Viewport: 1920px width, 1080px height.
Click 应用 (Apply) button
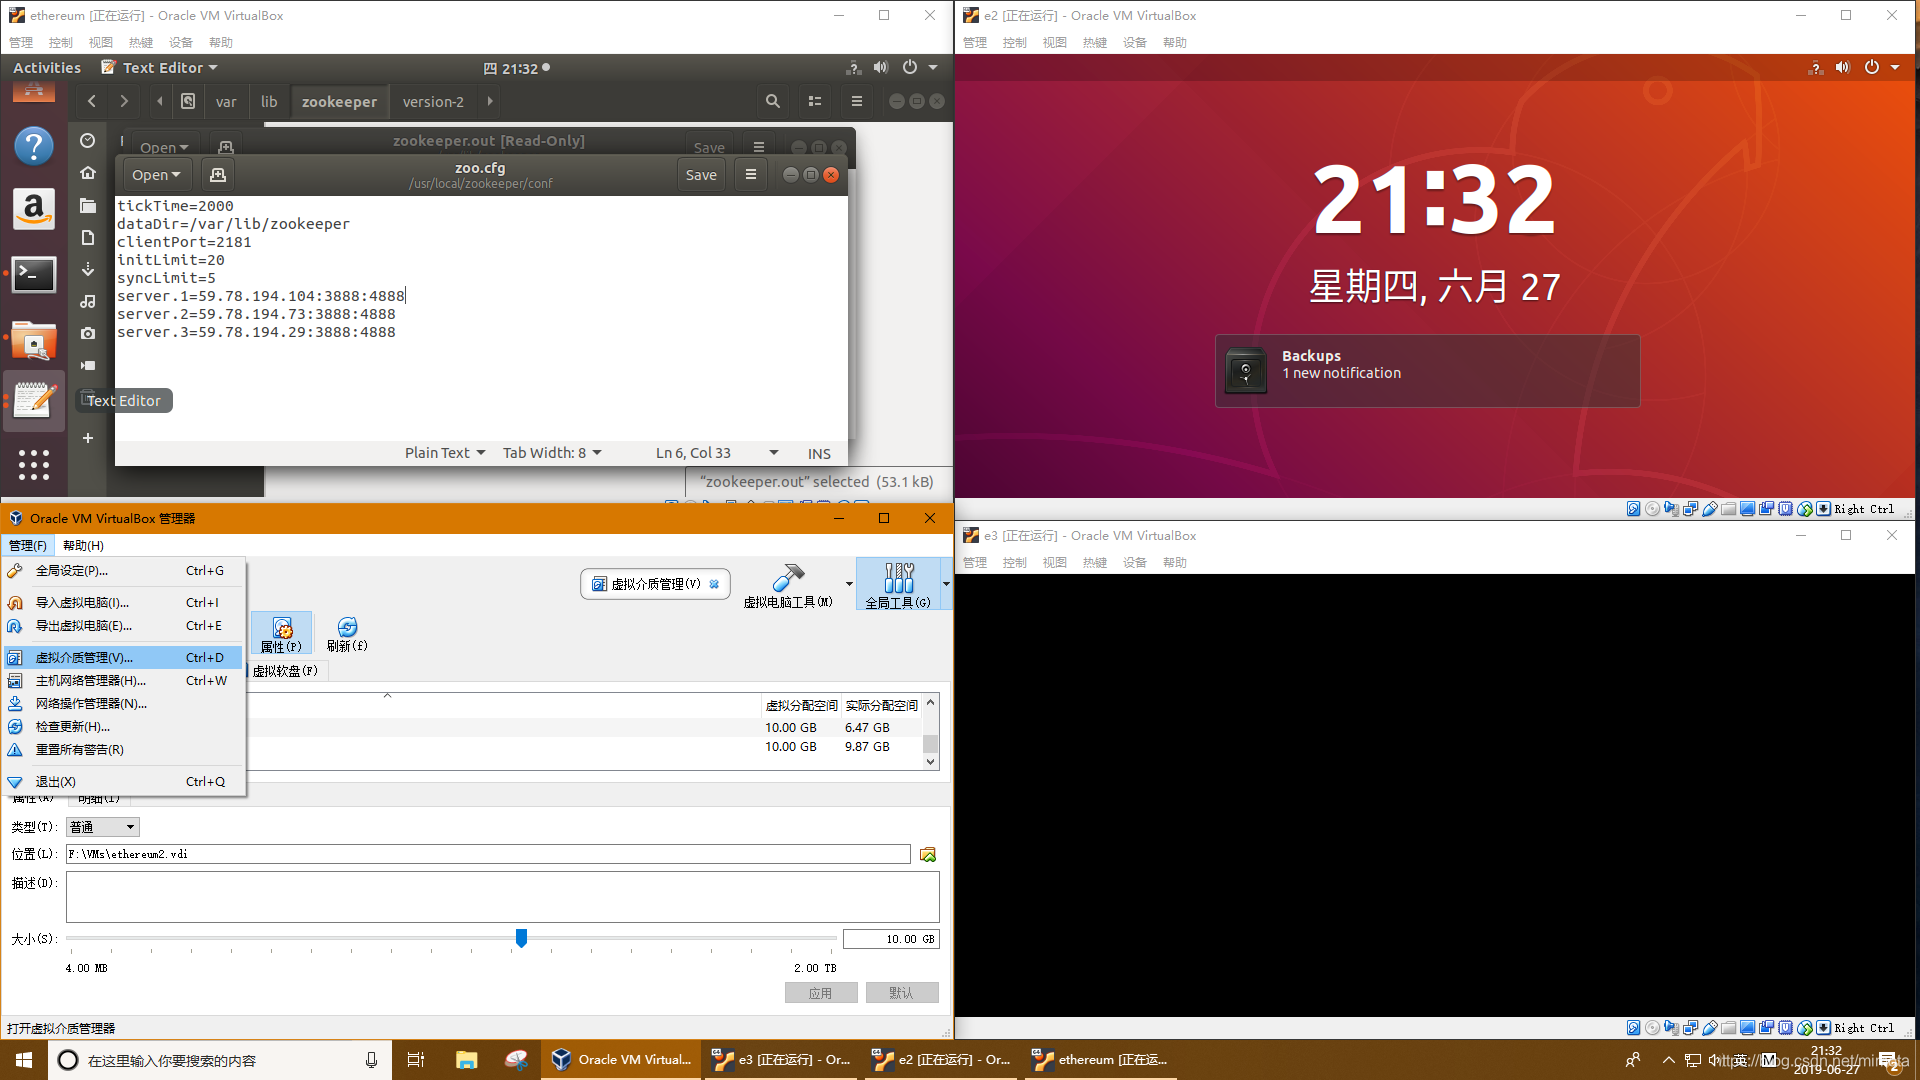tap(821, 993)
